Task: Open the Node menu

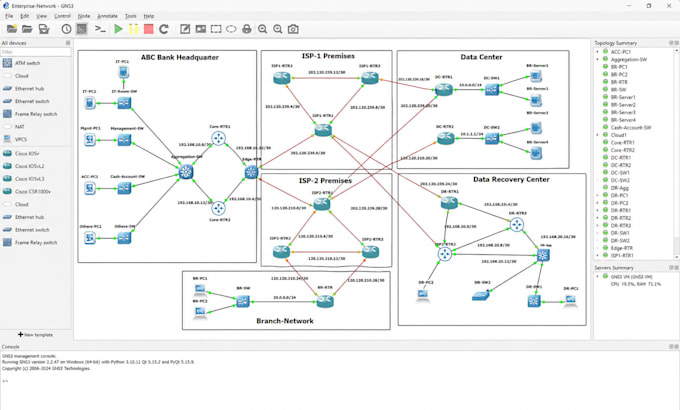Action: coord(84,16)
